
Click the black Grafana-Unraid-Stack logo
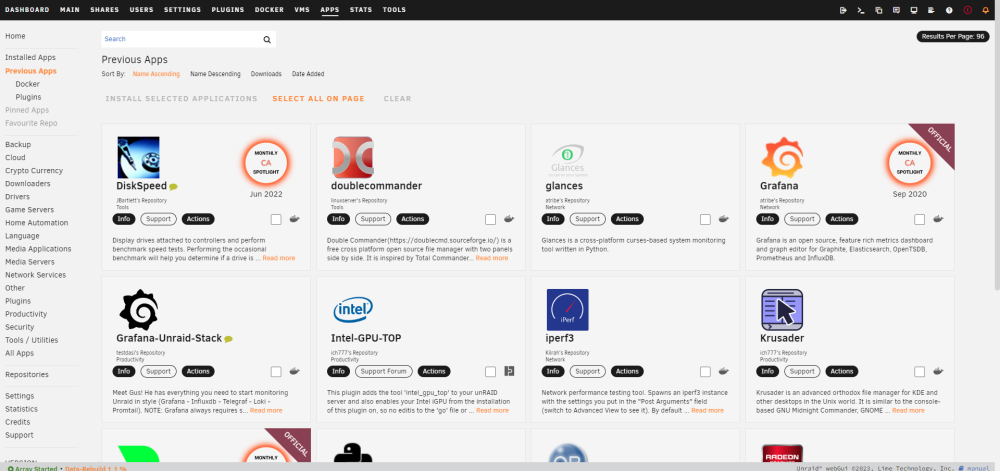(x=138, y=310)
